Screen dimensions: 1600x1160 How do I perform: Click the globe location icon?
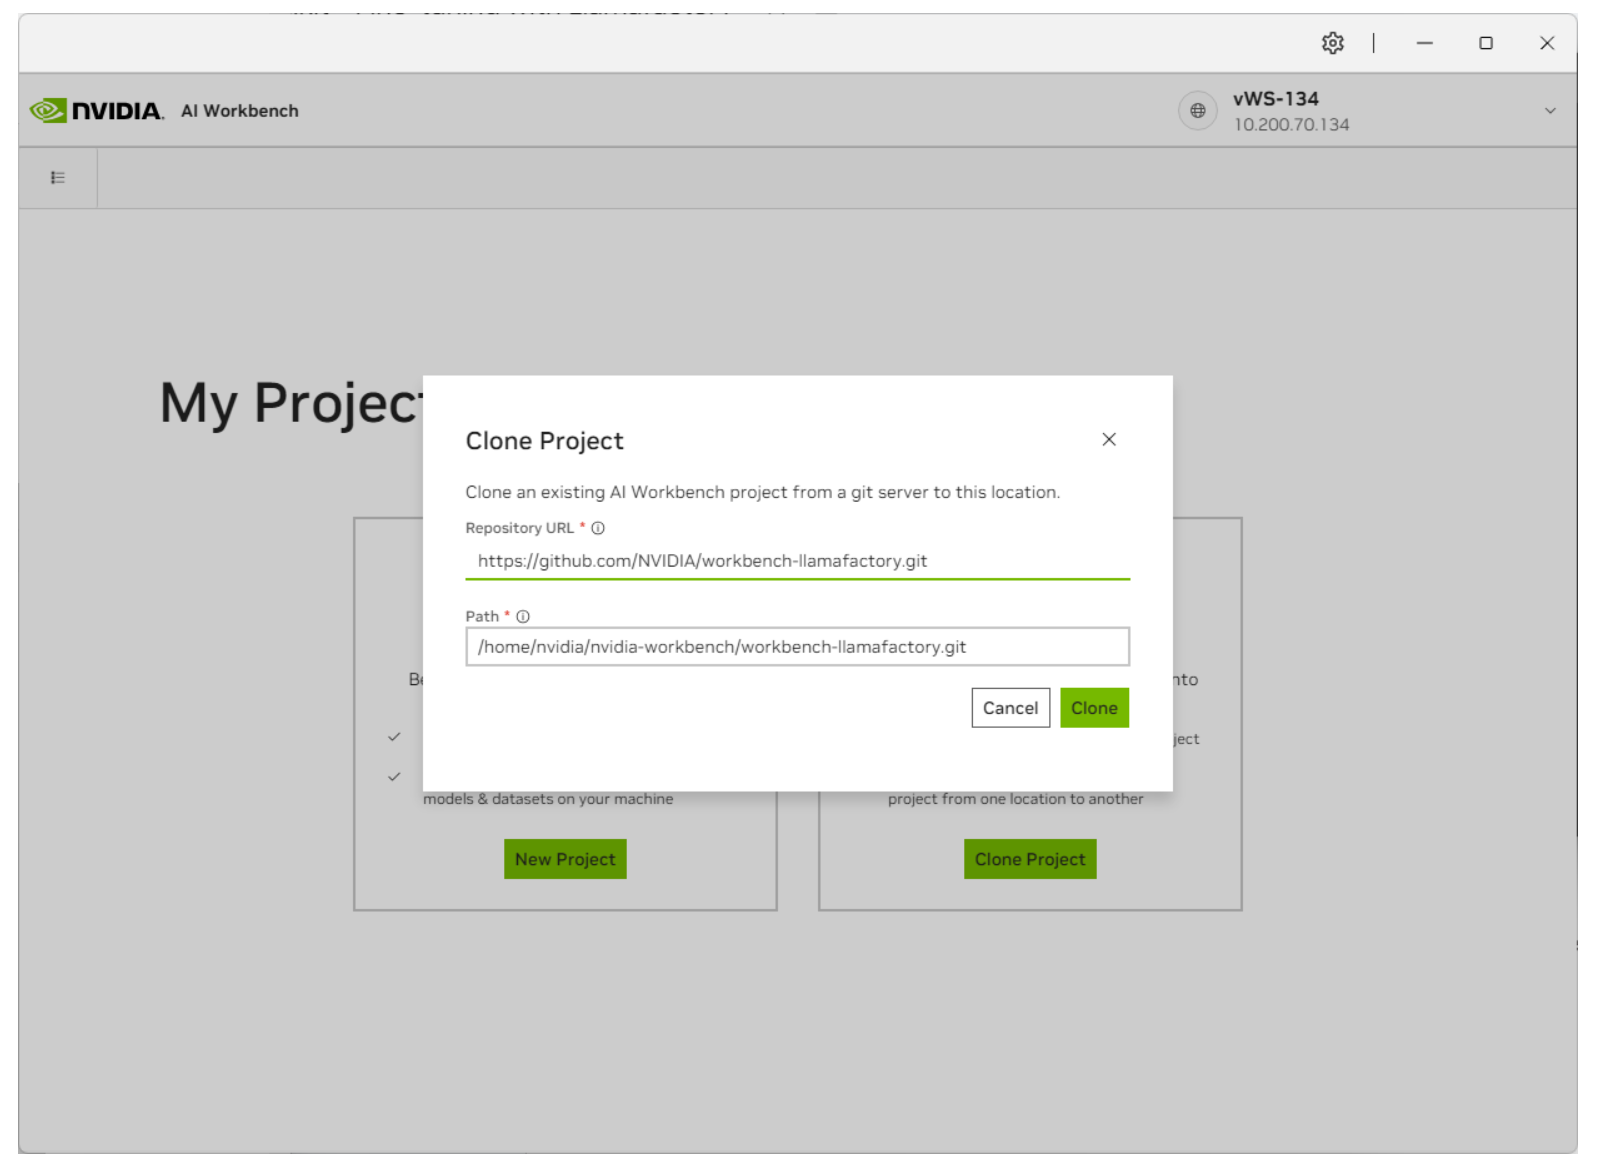1197,111
